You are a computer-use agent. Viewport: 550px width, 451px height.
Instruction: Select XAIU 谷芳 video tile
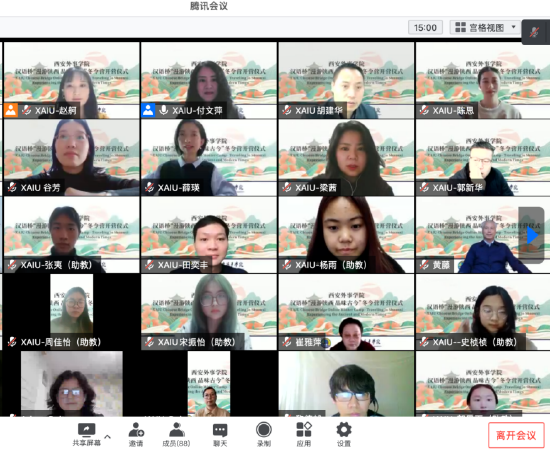pos(72,157)
